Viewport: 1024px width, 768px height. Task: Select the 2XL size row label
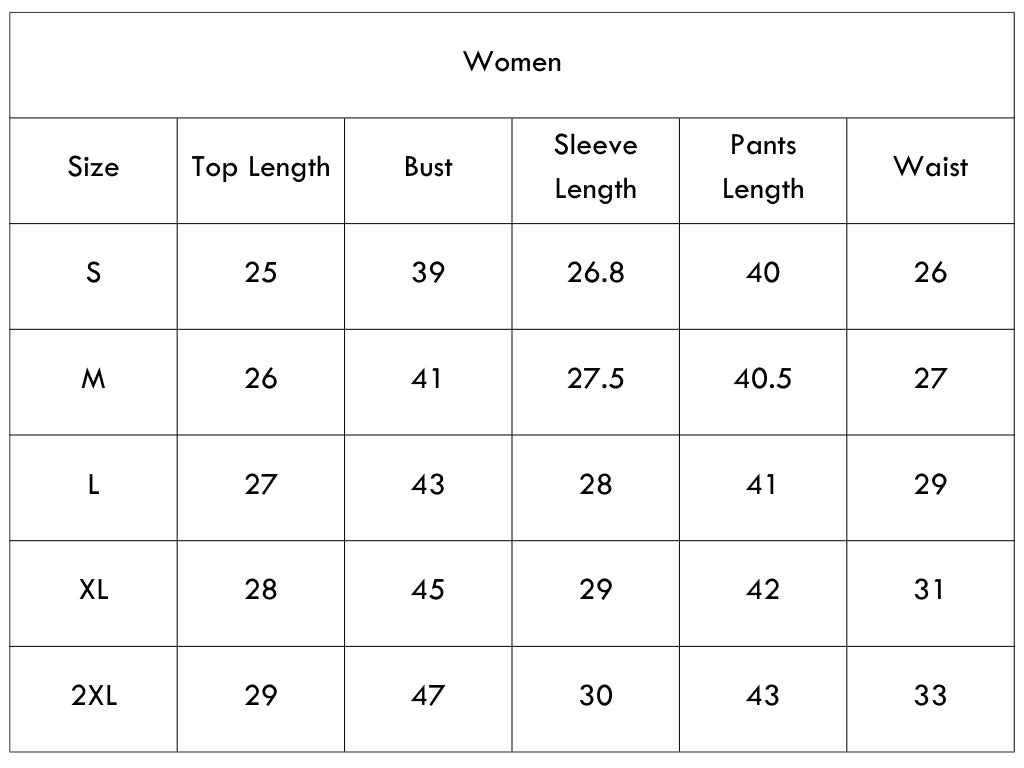pos(93,696)
